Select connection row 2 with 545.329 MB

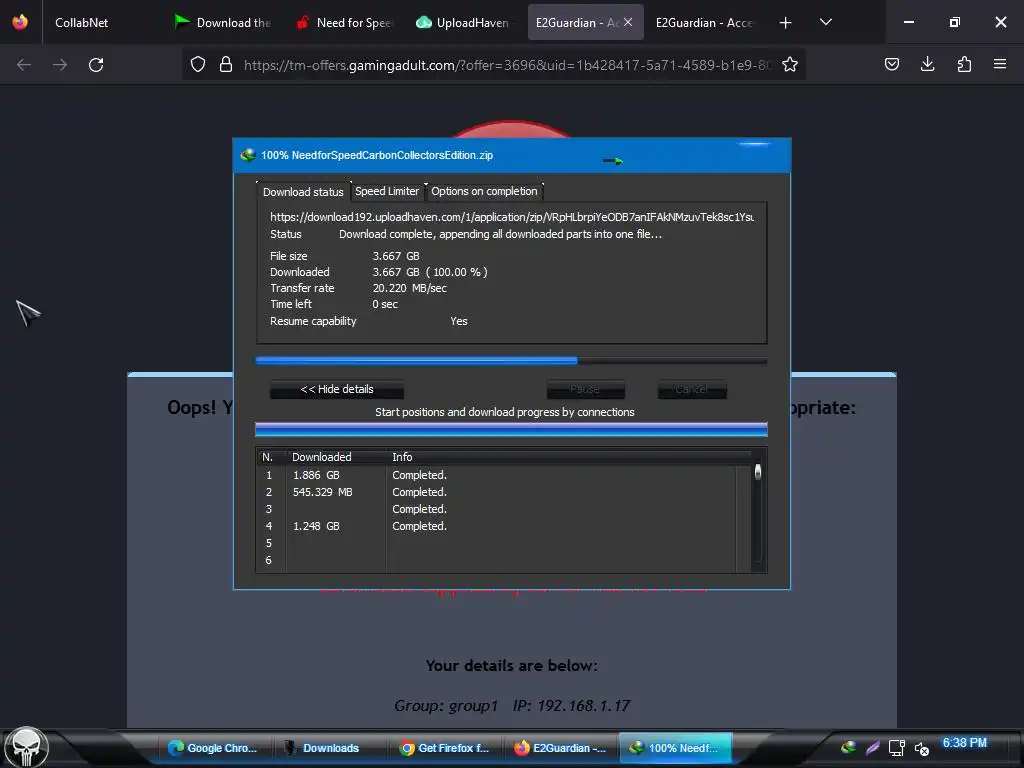[x=503, y=492]
